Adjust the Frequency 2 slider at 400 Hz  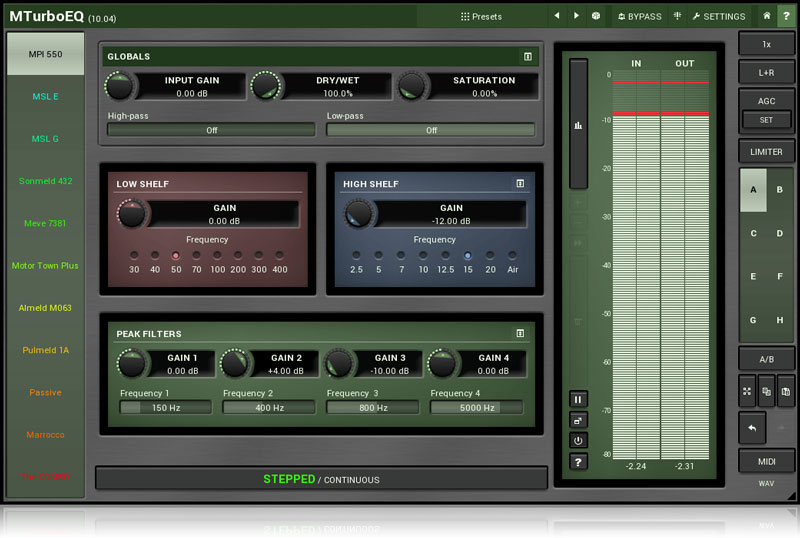[269, 408]
